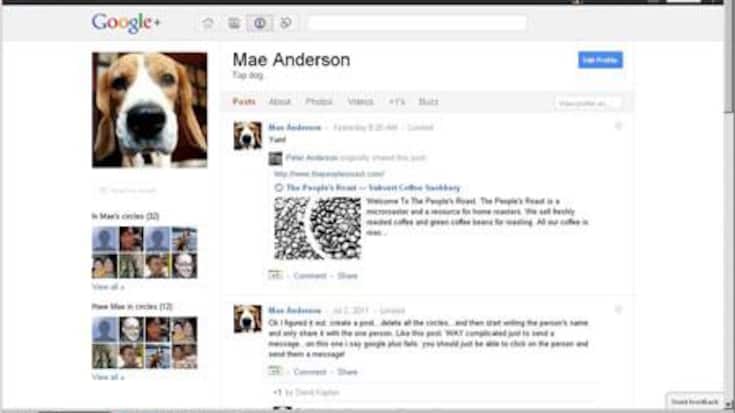
Task: Open The People's Roast article link
Action: coord(372,187)
